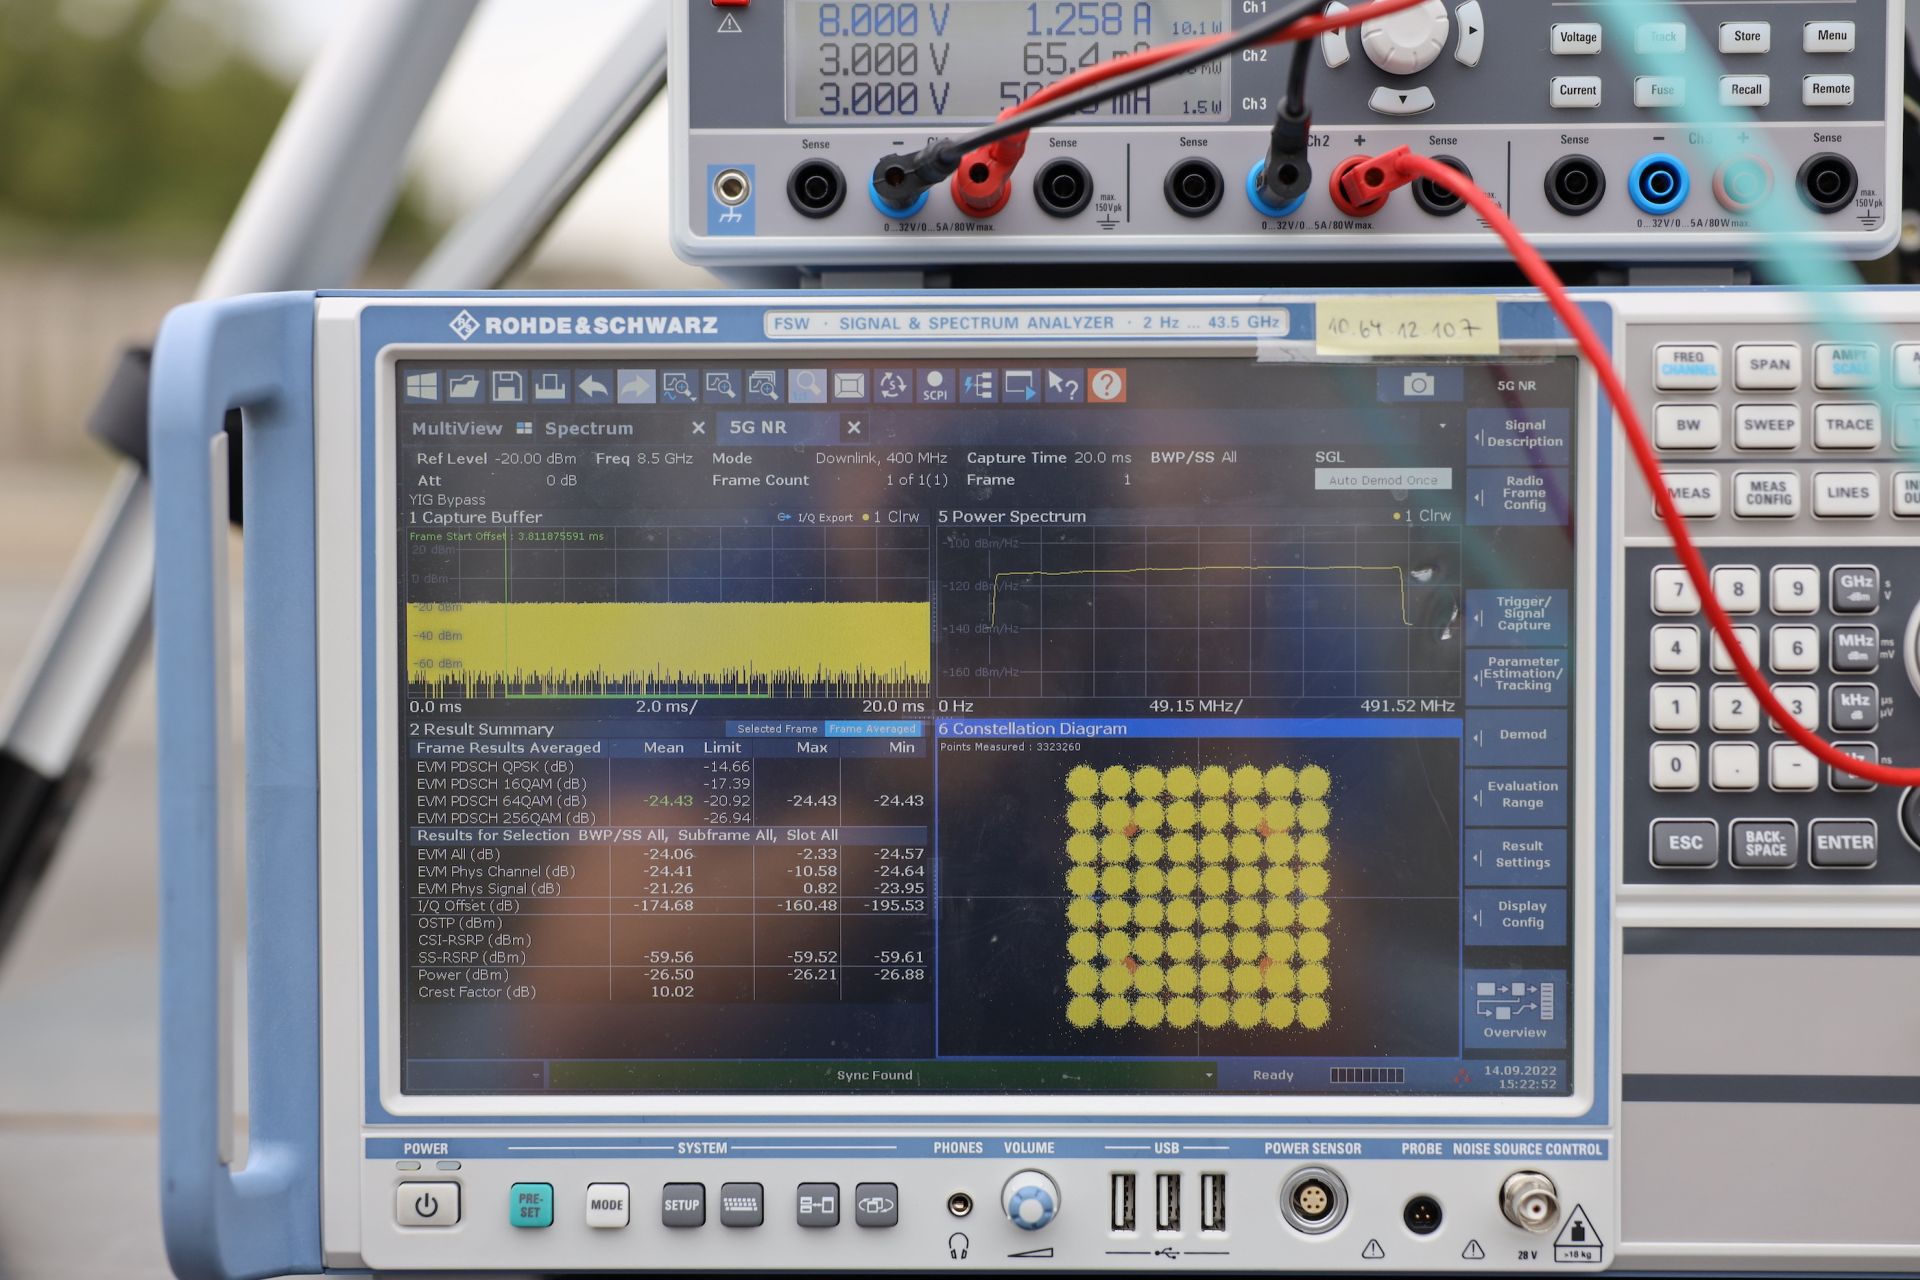Click the print icon in toolbar
The image size is (1920, 1280).
pos(550,386)
